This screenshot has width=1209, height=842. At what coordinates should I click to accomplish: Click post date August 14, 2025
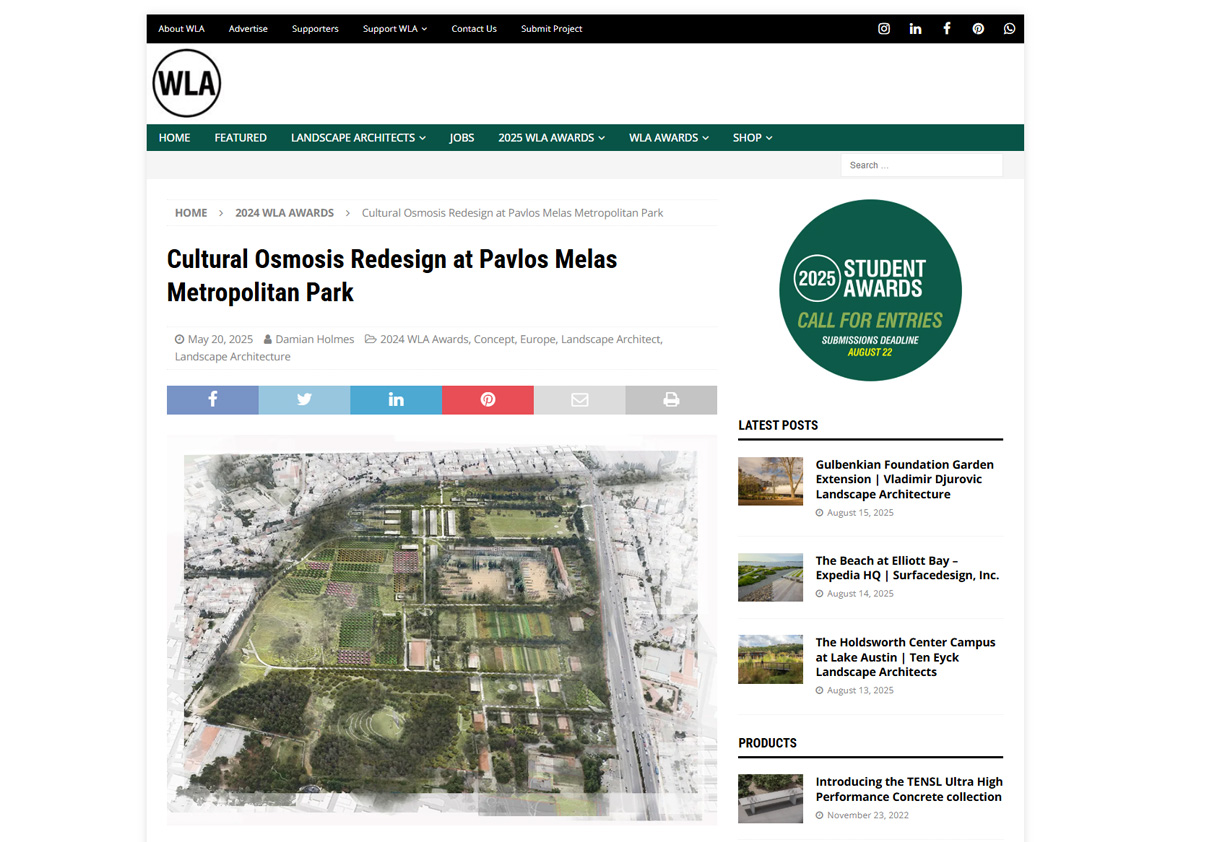[x=860, y=593]
